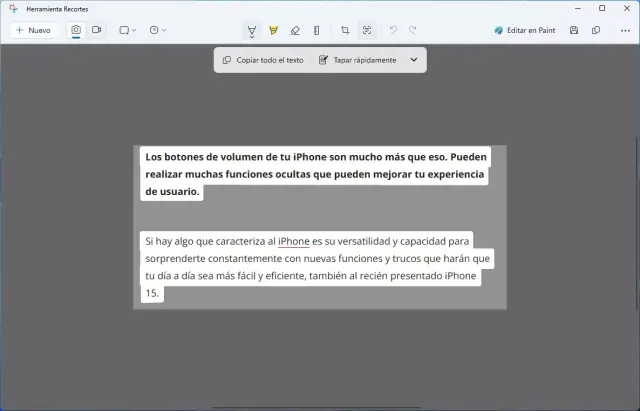Screen dimensions: 640x411
Task: Select the eraser tool
Action: (x=295, y=30)
